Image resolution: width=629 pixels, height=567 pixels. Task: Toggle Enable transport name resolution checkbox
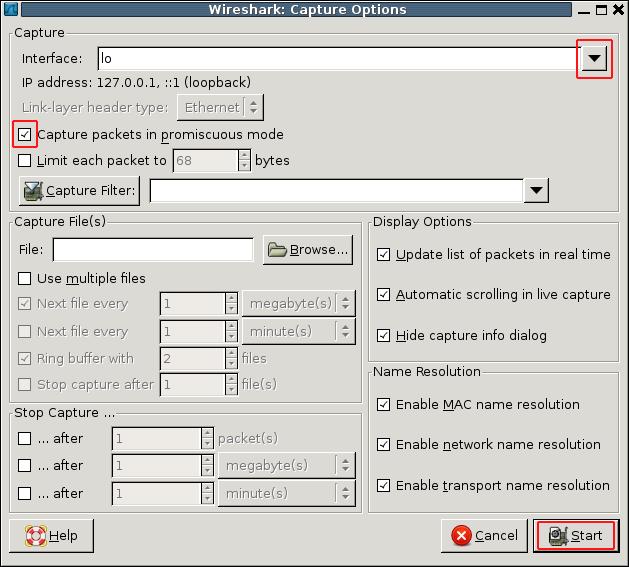pos(383,485)
